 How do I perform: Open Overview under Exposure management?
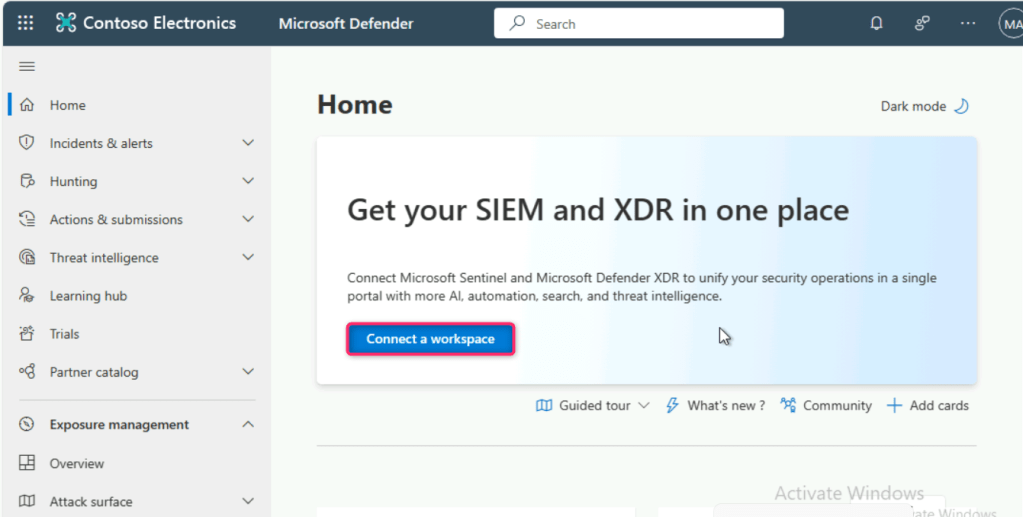76,463
